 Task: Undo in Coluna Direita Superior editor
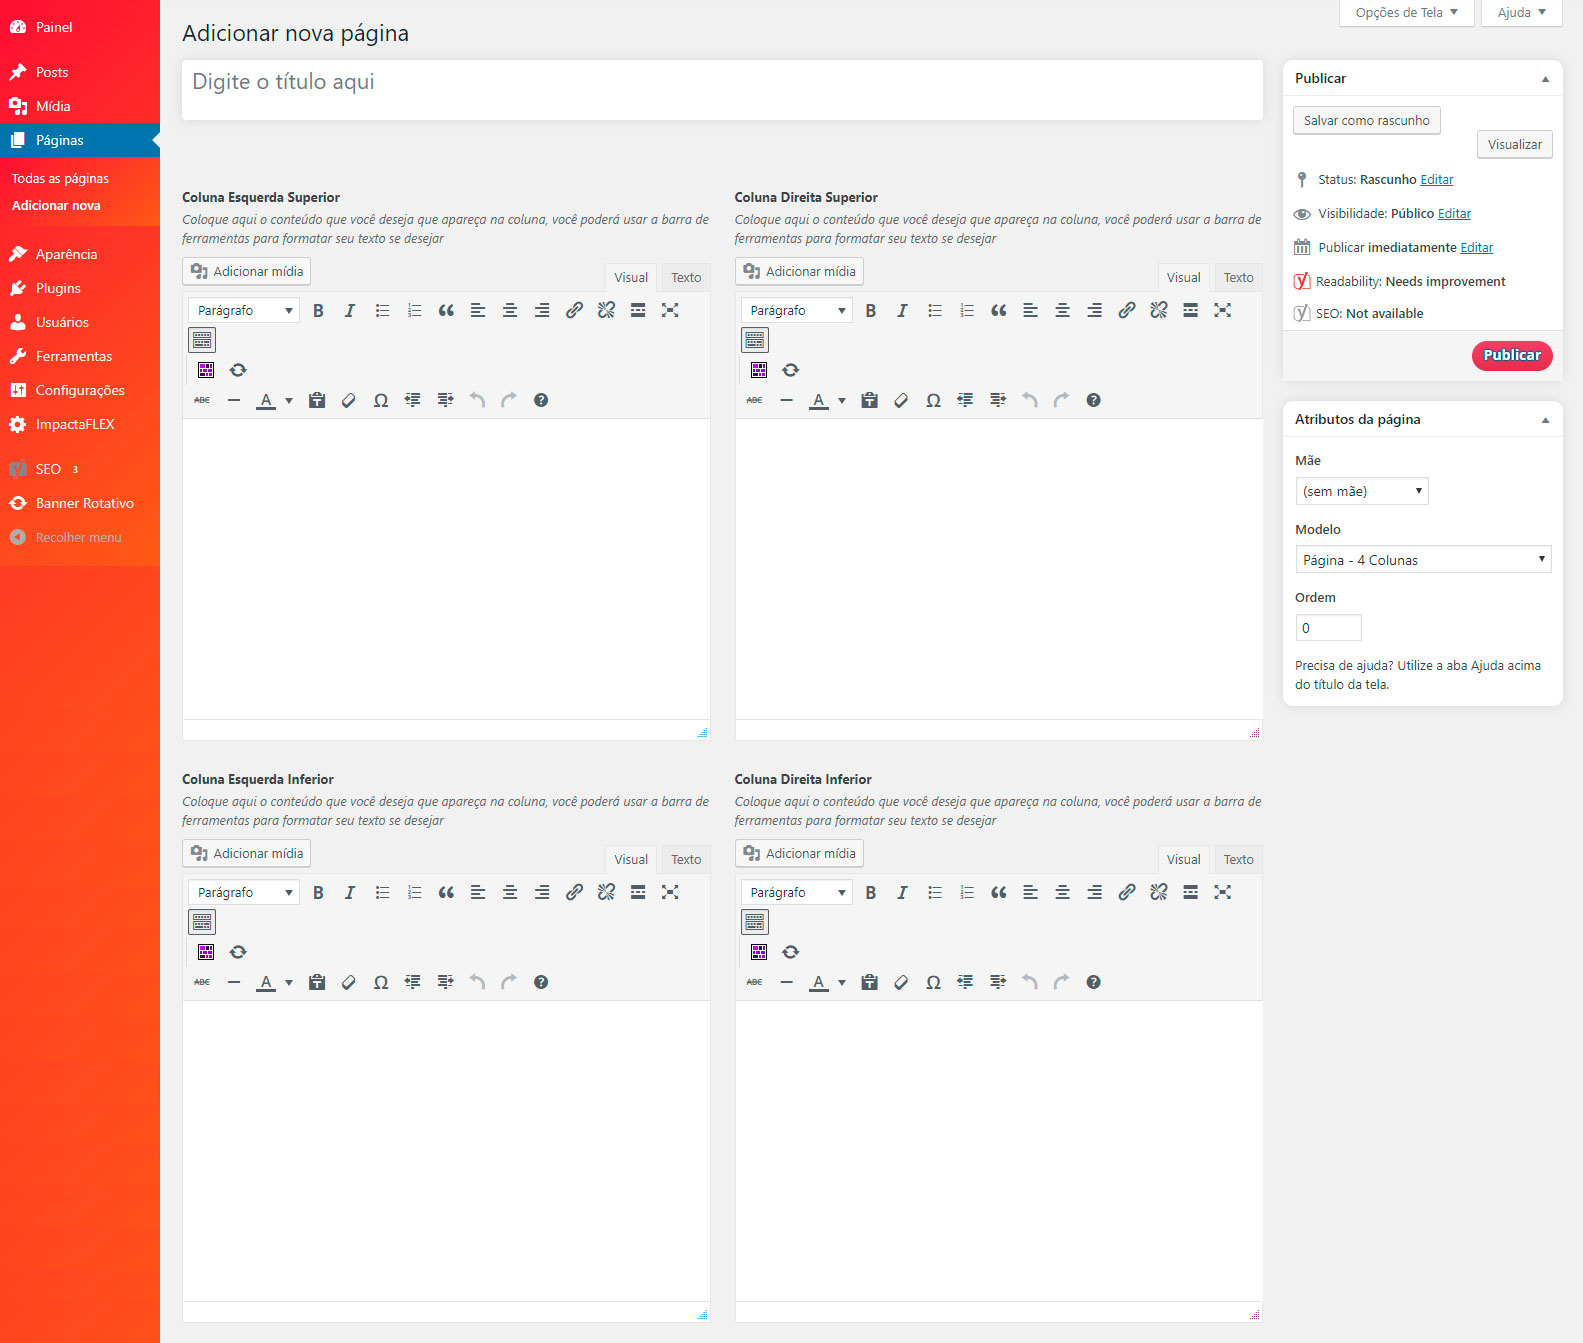pyautogui.click(x=1030, y=400)
